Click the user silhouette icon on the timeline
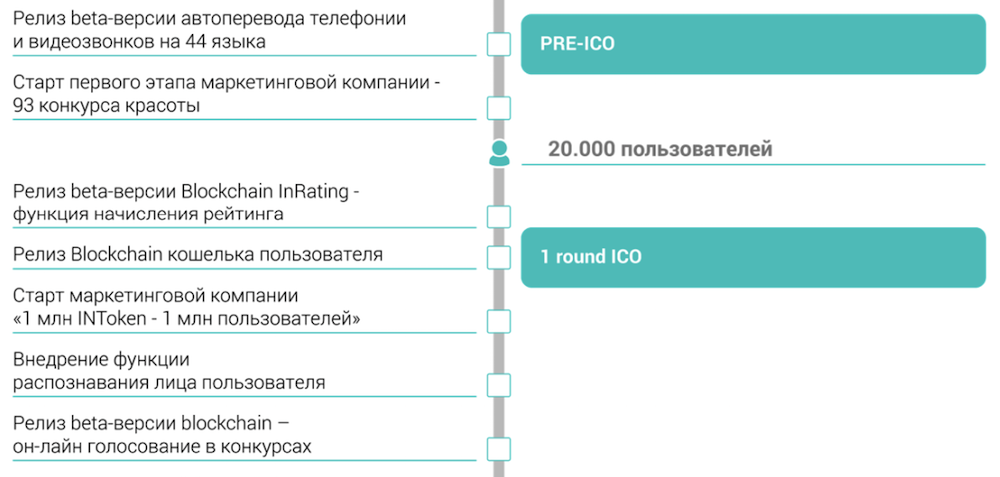Image resolution: width=1000 pixels, height=477 pixels. pos(499,153)
